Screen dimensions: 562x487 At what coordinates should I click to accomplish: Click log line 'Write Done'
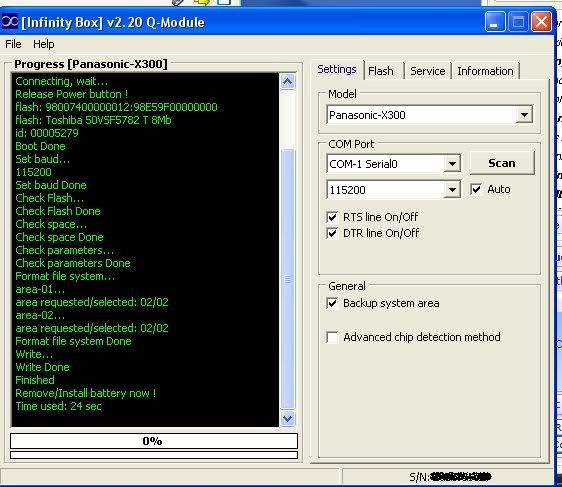pos(43,367)
